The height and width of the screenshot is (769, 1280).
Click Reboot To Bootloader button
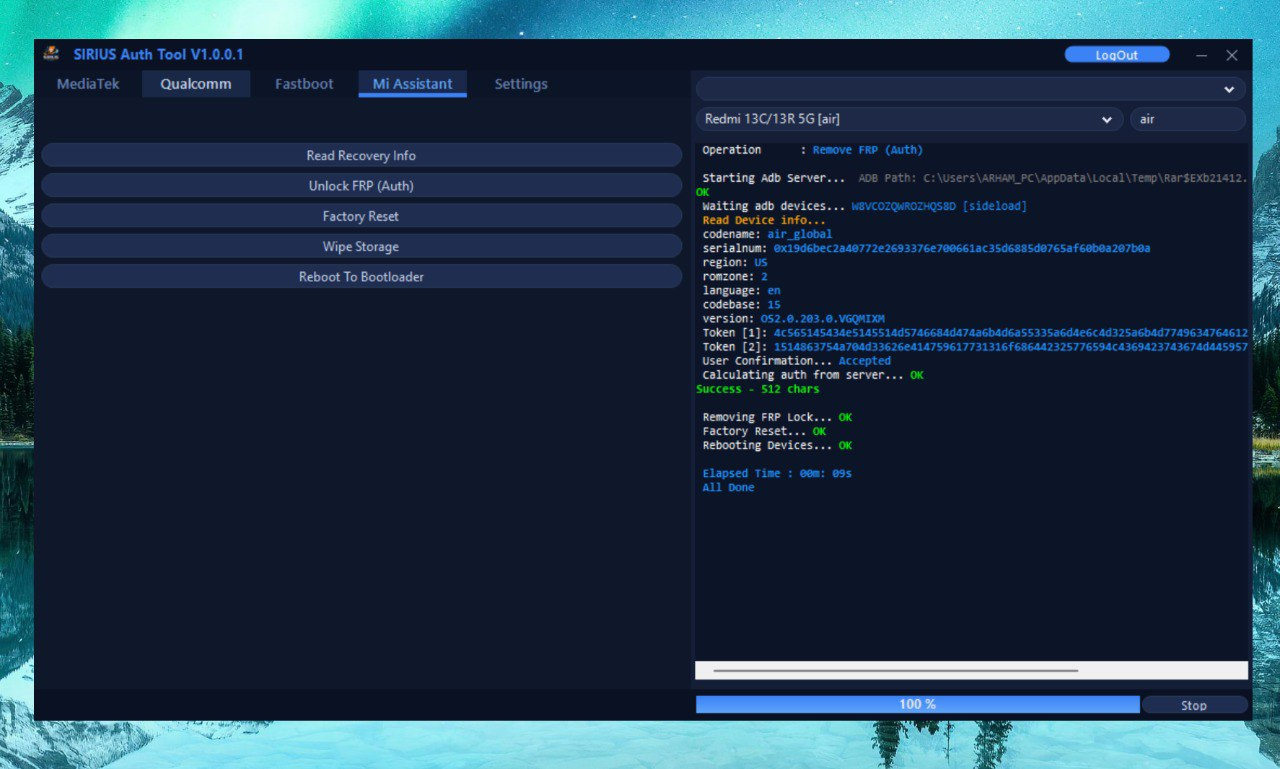pyautogui.click(x=361, y=276)
